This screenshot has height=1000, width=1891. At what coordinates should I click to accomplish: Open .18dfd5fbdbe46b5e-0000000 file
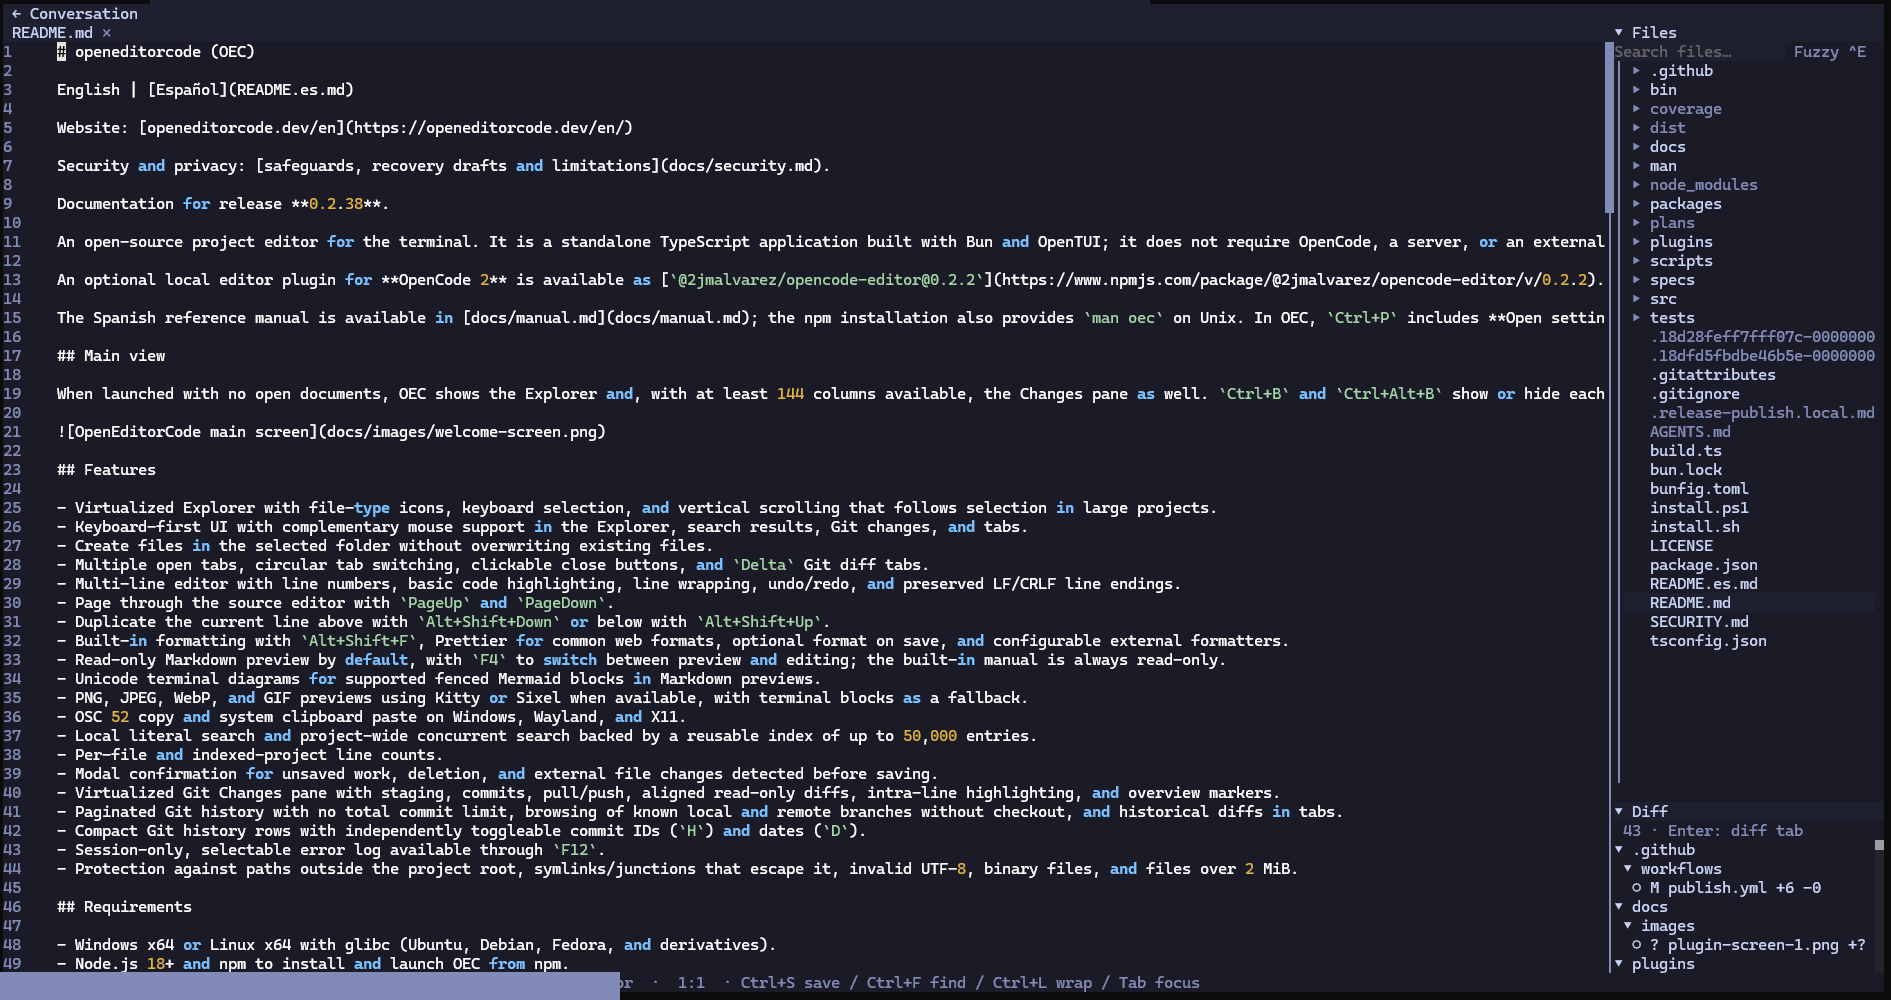(1762, 356)
